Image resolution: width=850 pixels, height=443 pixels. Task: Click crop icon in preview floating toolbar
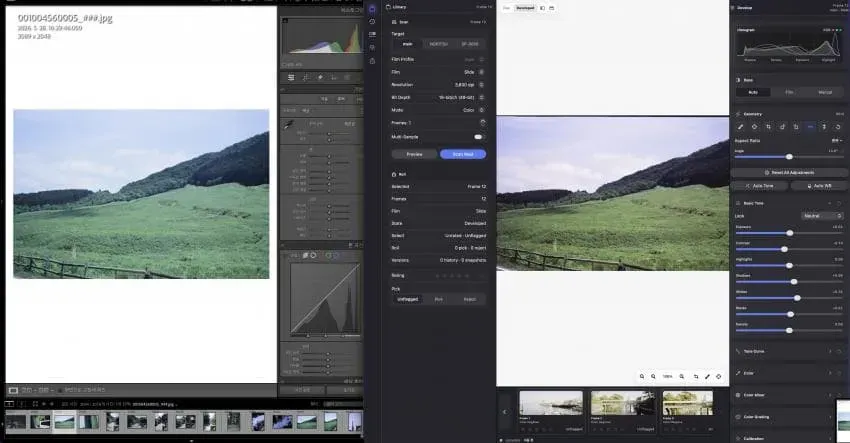coord(696,376)
